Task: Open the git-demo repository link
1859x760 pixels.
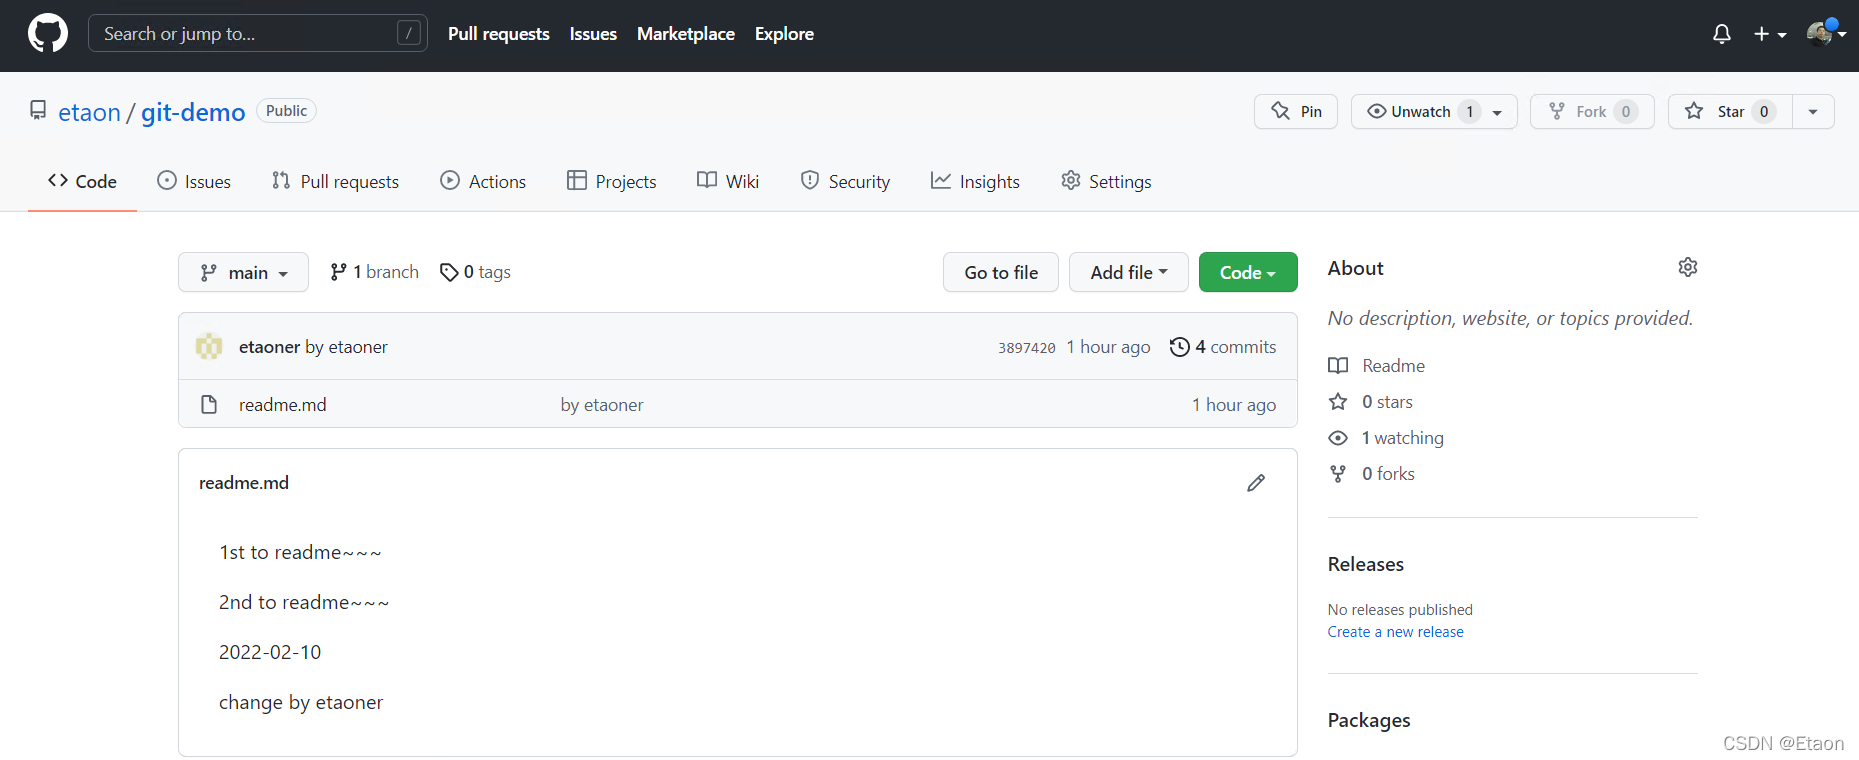Action: pos(193,112)
